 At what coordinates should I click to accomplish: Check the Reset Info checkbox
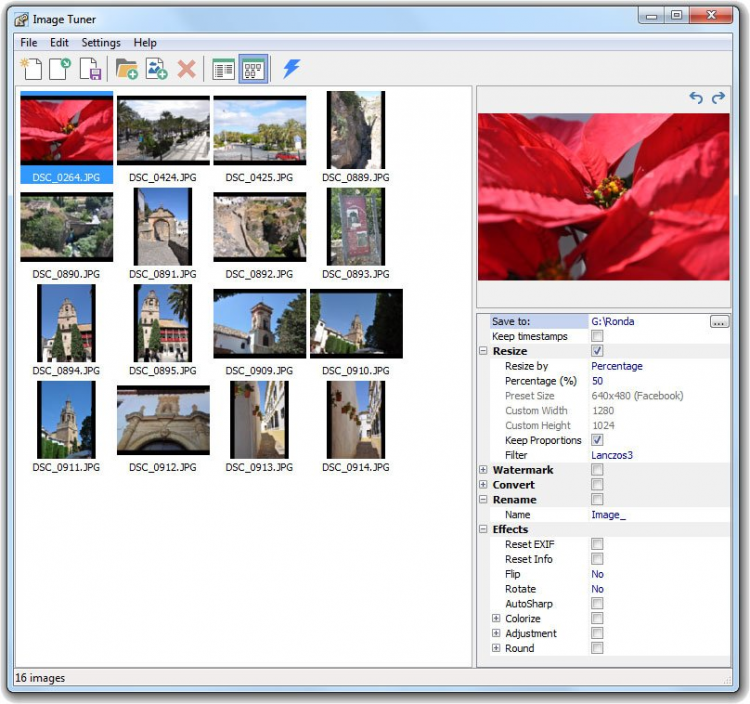point(597,559)
